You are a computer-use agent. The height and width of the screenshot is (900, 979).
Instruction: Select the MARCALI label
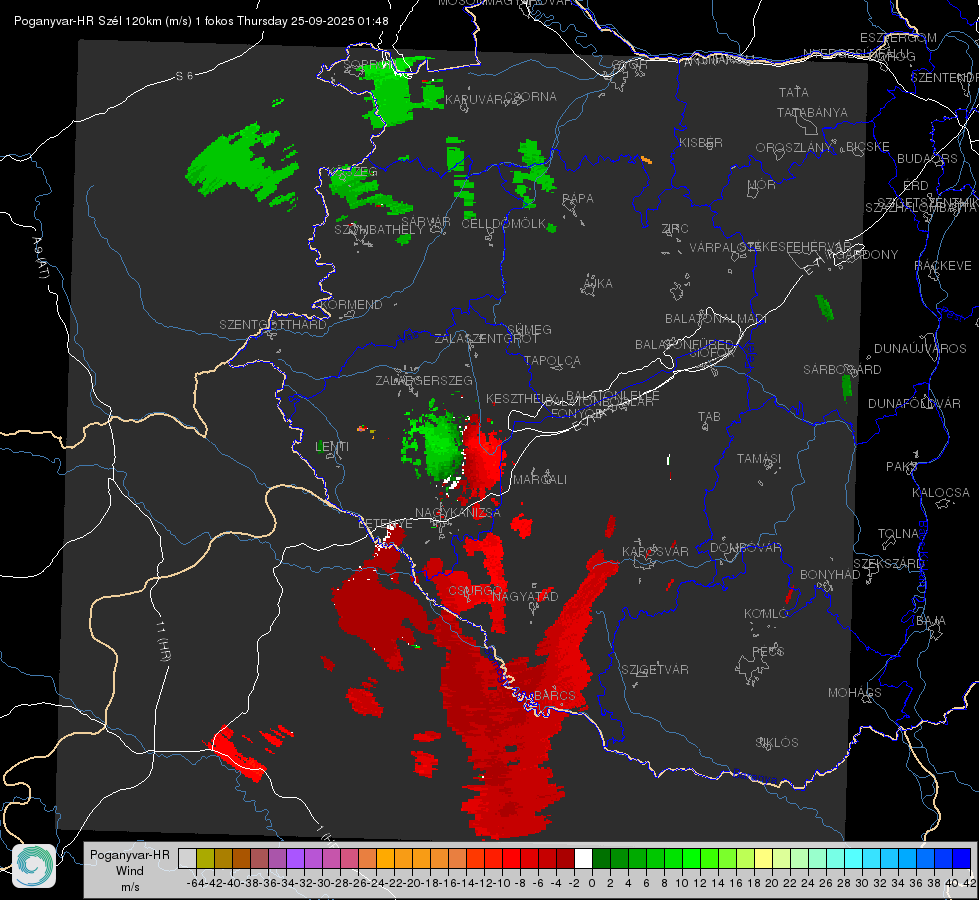(x=540, y=480)
